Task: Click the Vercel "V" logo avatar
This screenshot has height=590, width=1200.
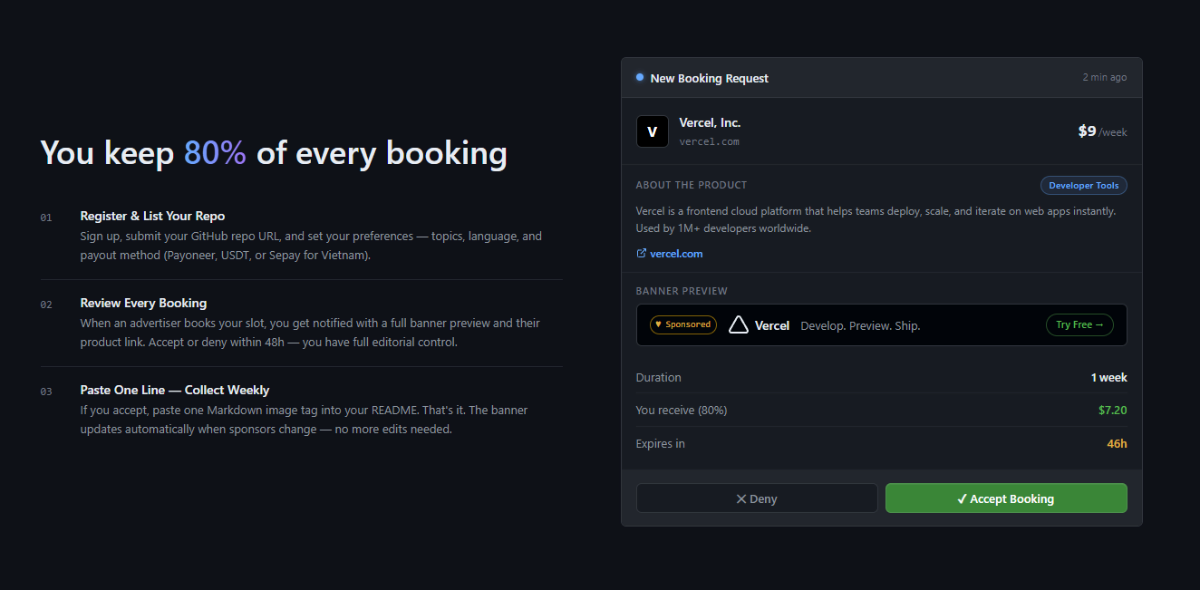Action: coord(652,132)
